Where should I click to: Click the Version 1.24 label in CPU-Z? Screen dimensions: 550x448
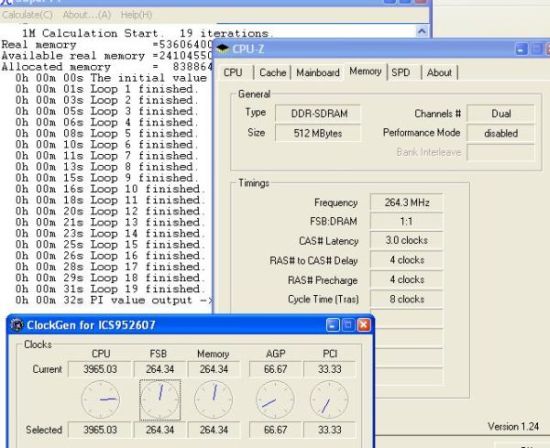coord(513,427)
